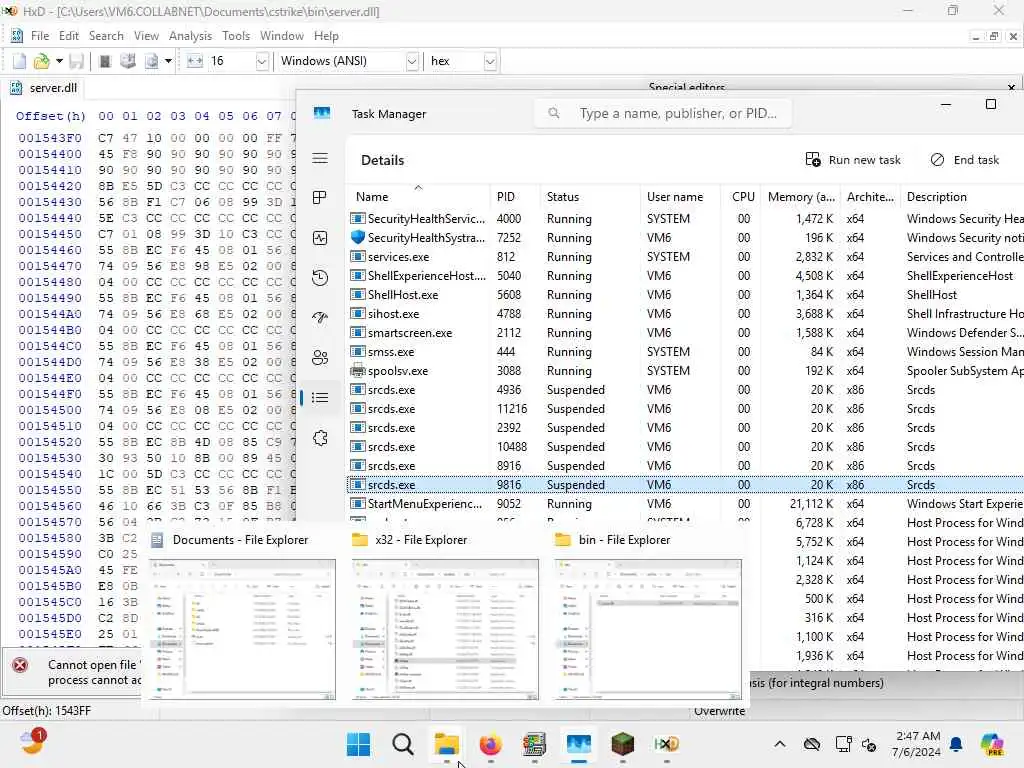Go to Users page in Task Manager sidebar
Viewport: 1024px width, 768px height.
320,358
